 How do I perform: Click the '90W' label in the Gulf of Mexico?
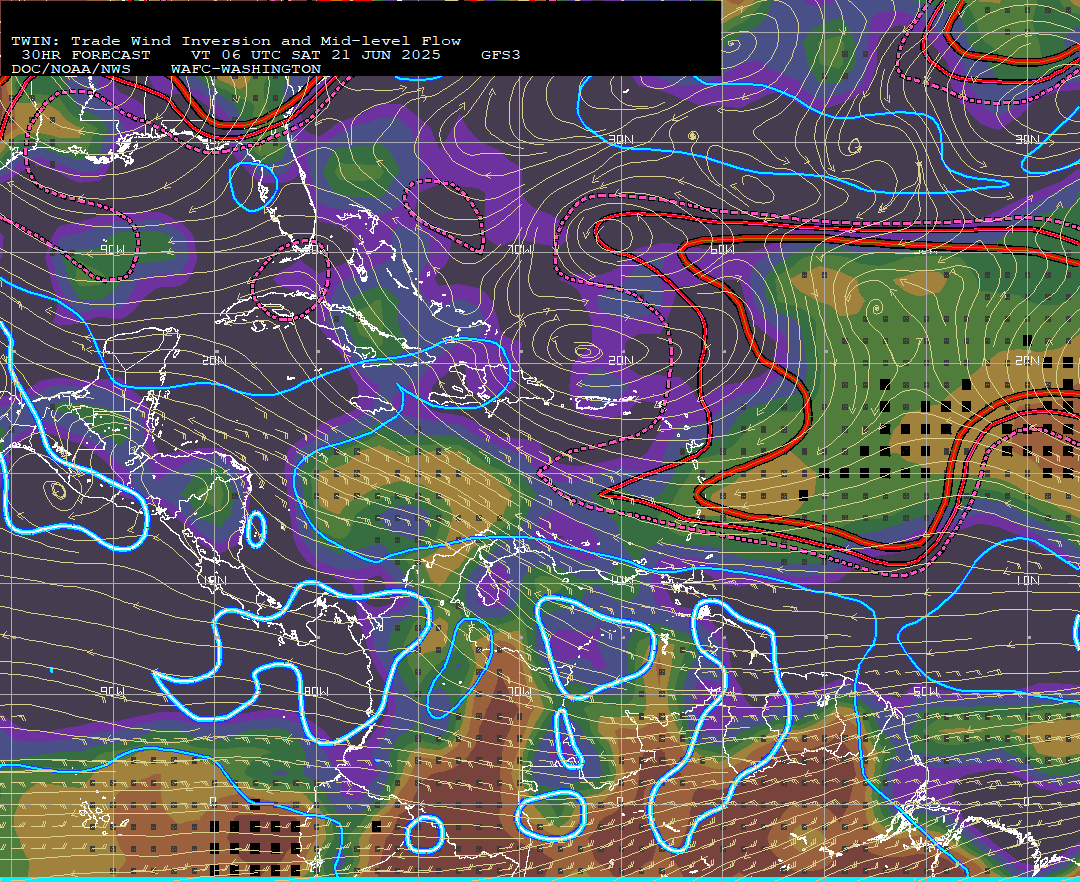(113, 249)
